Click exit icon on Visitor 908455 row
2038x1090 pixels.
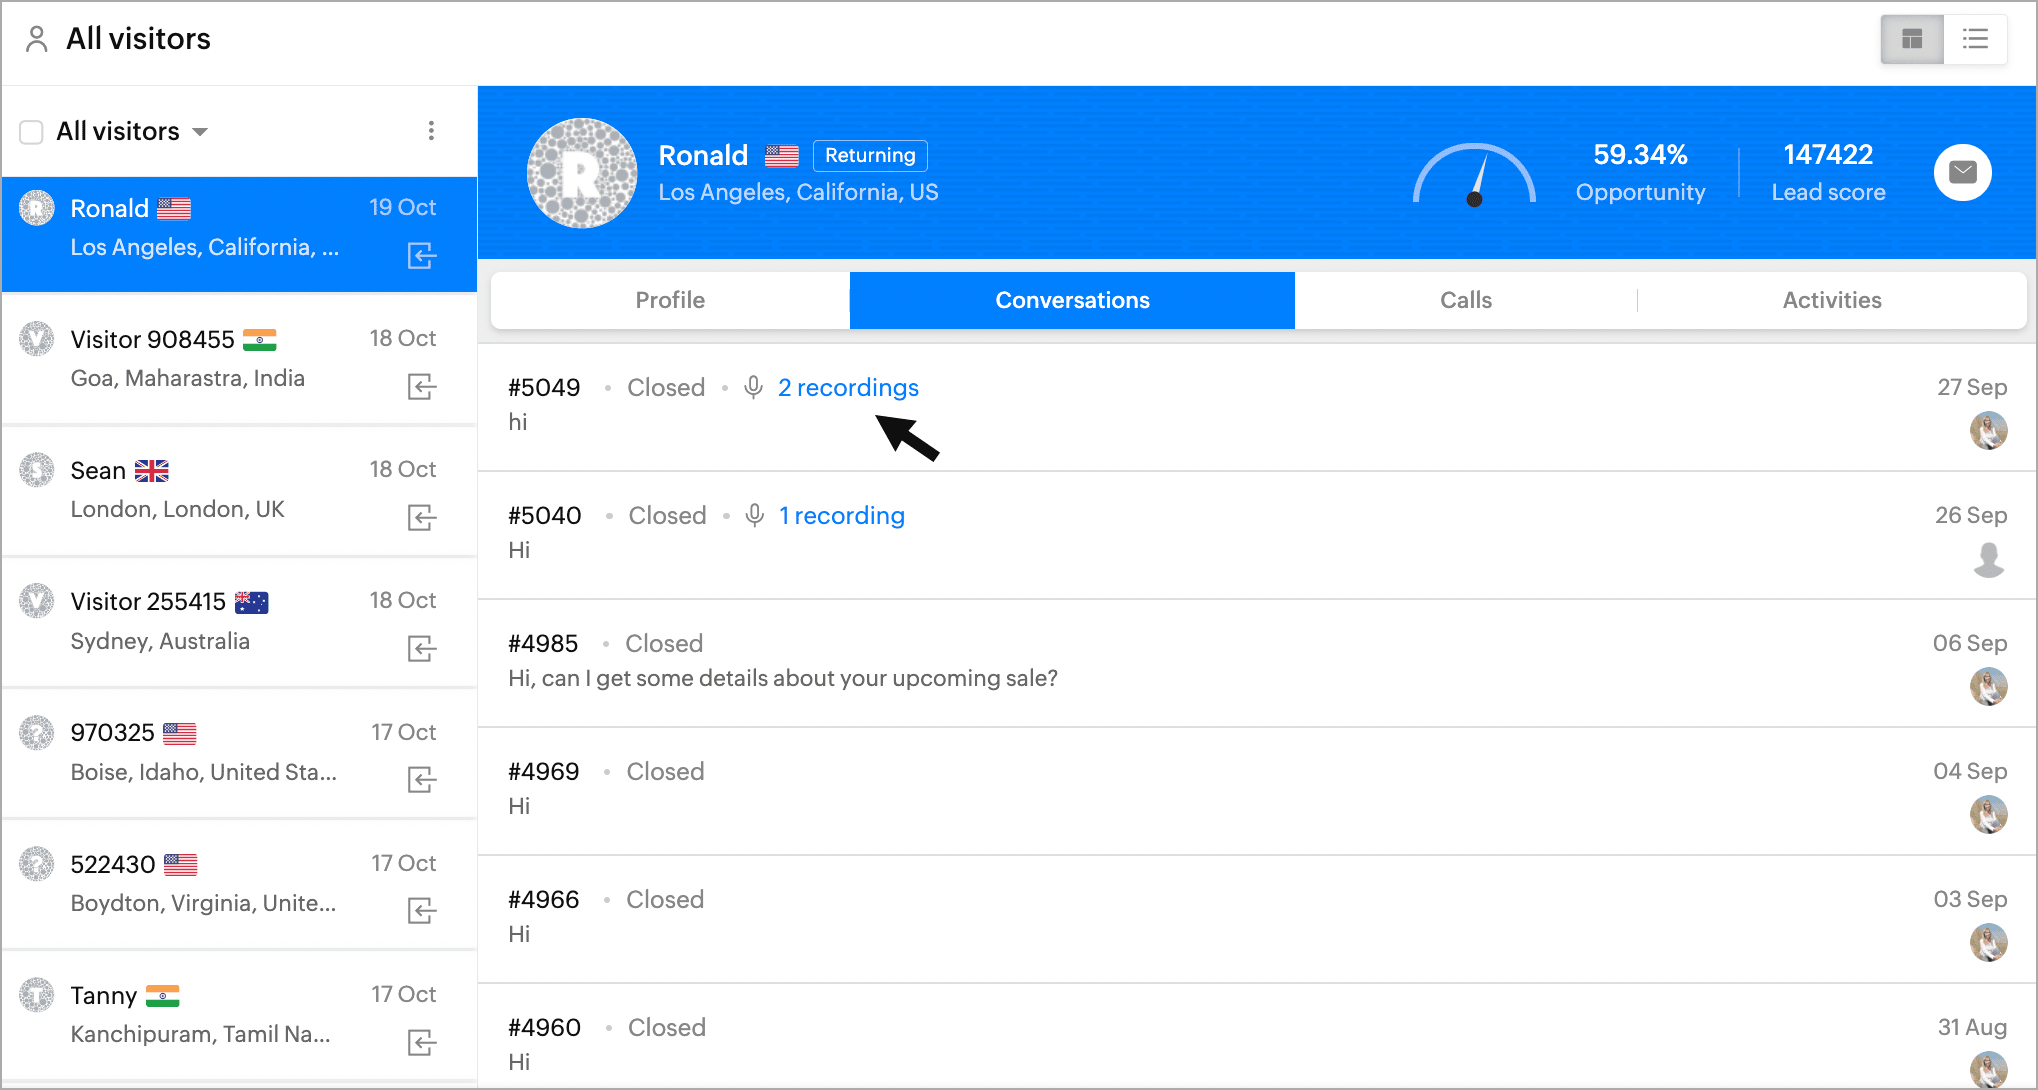tap(422, 387)
